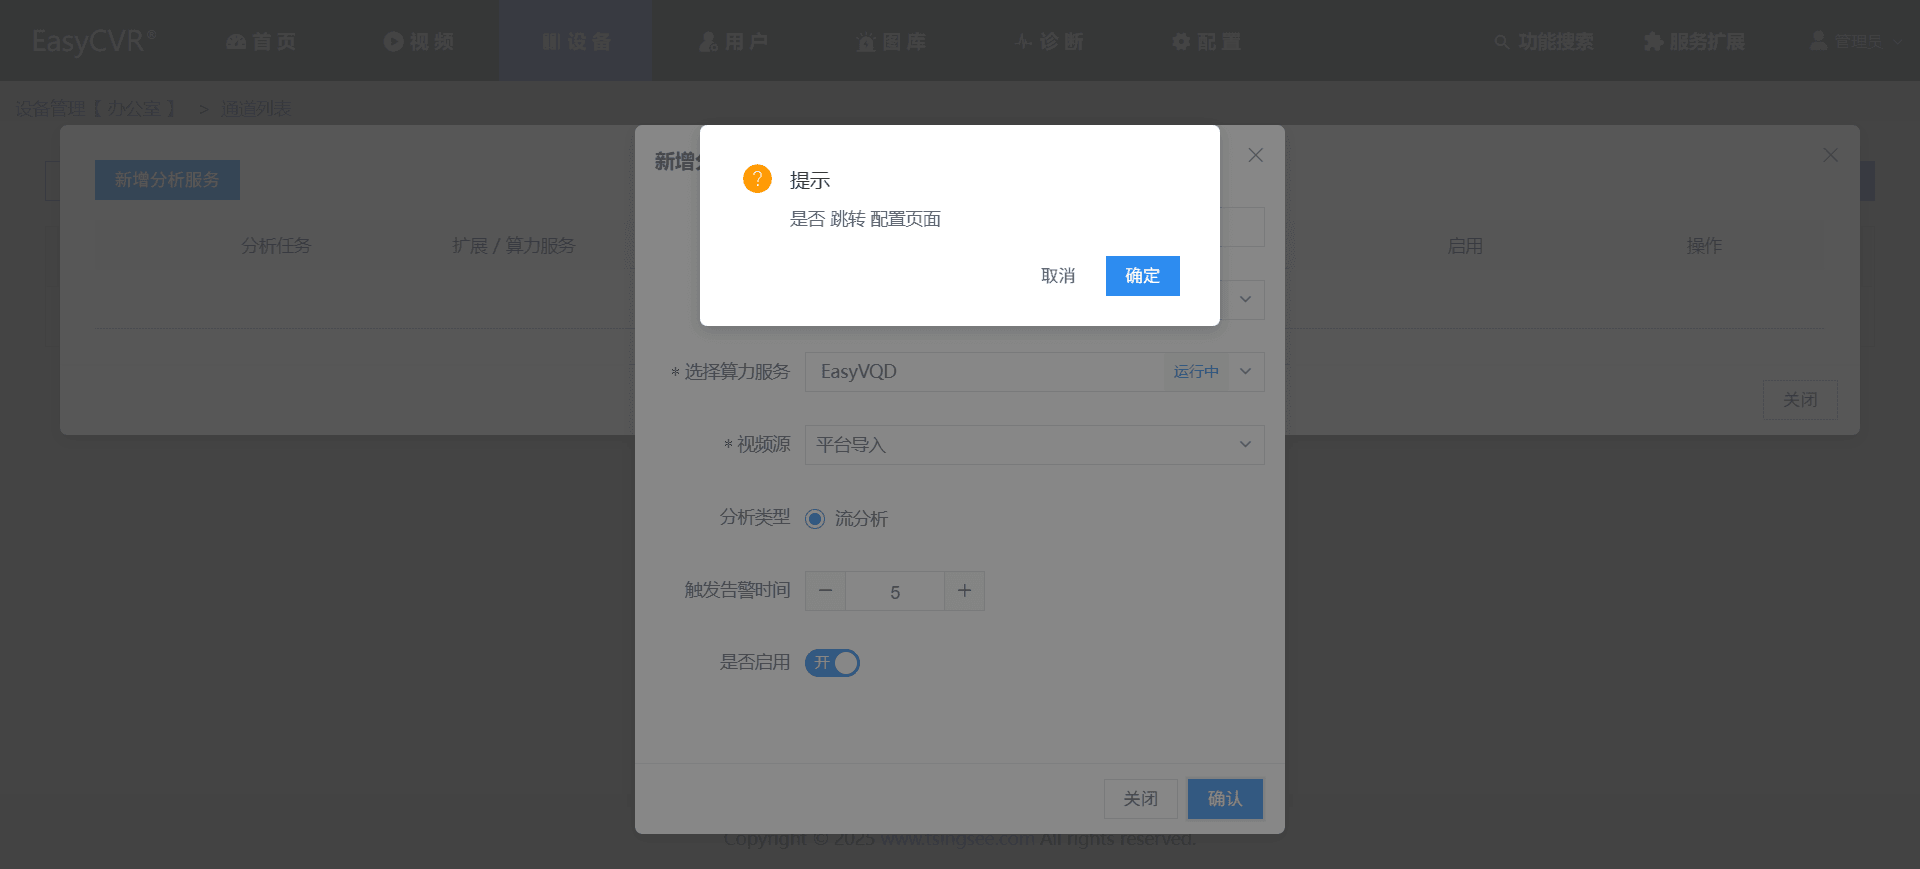Click the 触发告警时间 number field
The height and width of the screenshot is (869, 1920).
pos(895,591)
